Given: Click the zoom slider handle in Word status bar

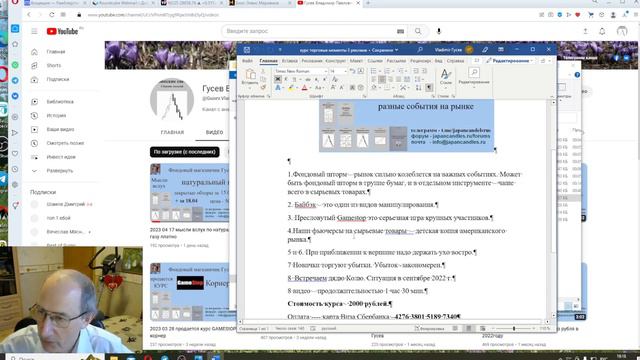Looking at the screenshot, I should pos(514,328).
